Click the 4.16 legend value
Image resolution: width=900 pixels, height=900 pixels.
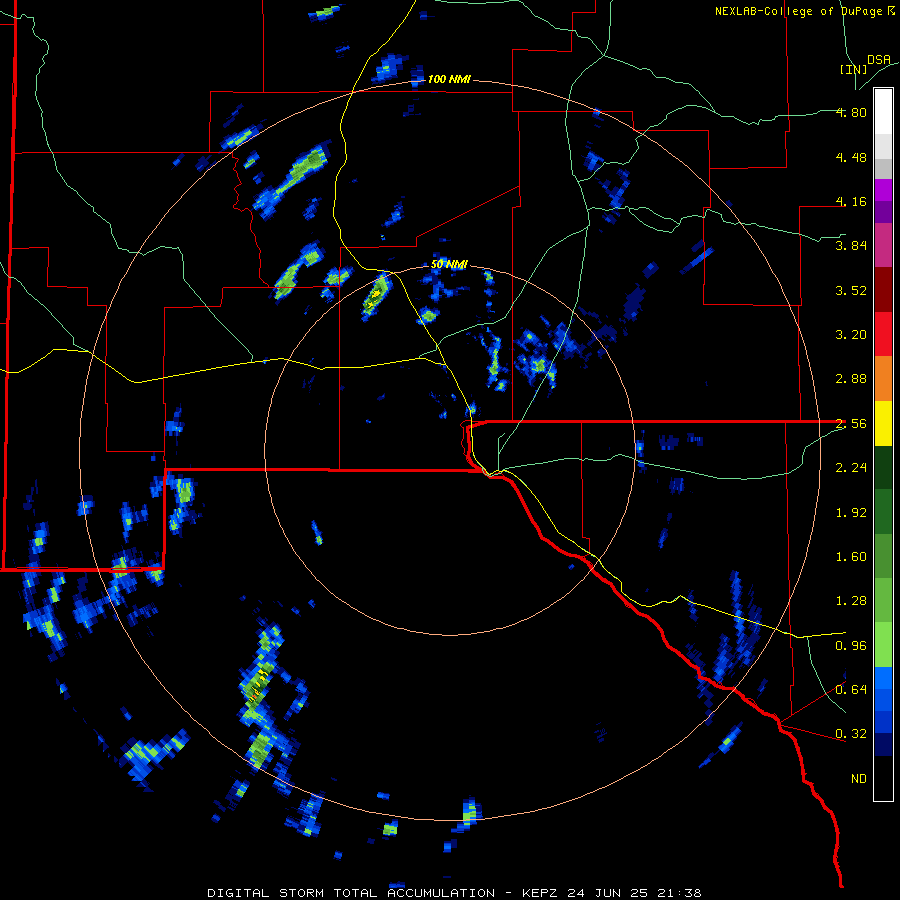(851, 201)
